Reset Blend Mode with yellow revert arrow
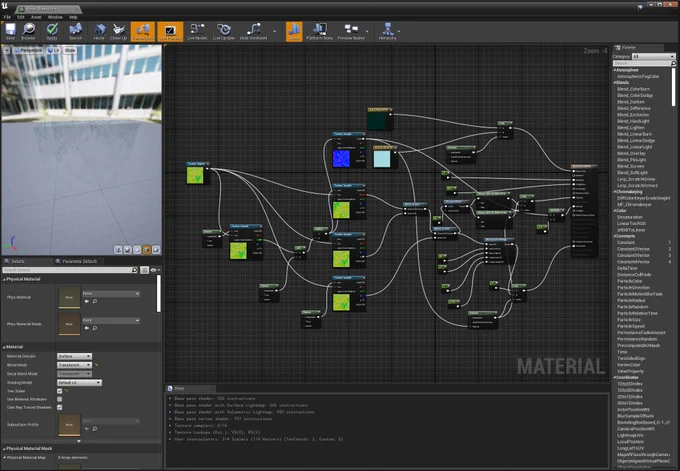This screenshot has width=680, height=471. (x=96, y=365)
